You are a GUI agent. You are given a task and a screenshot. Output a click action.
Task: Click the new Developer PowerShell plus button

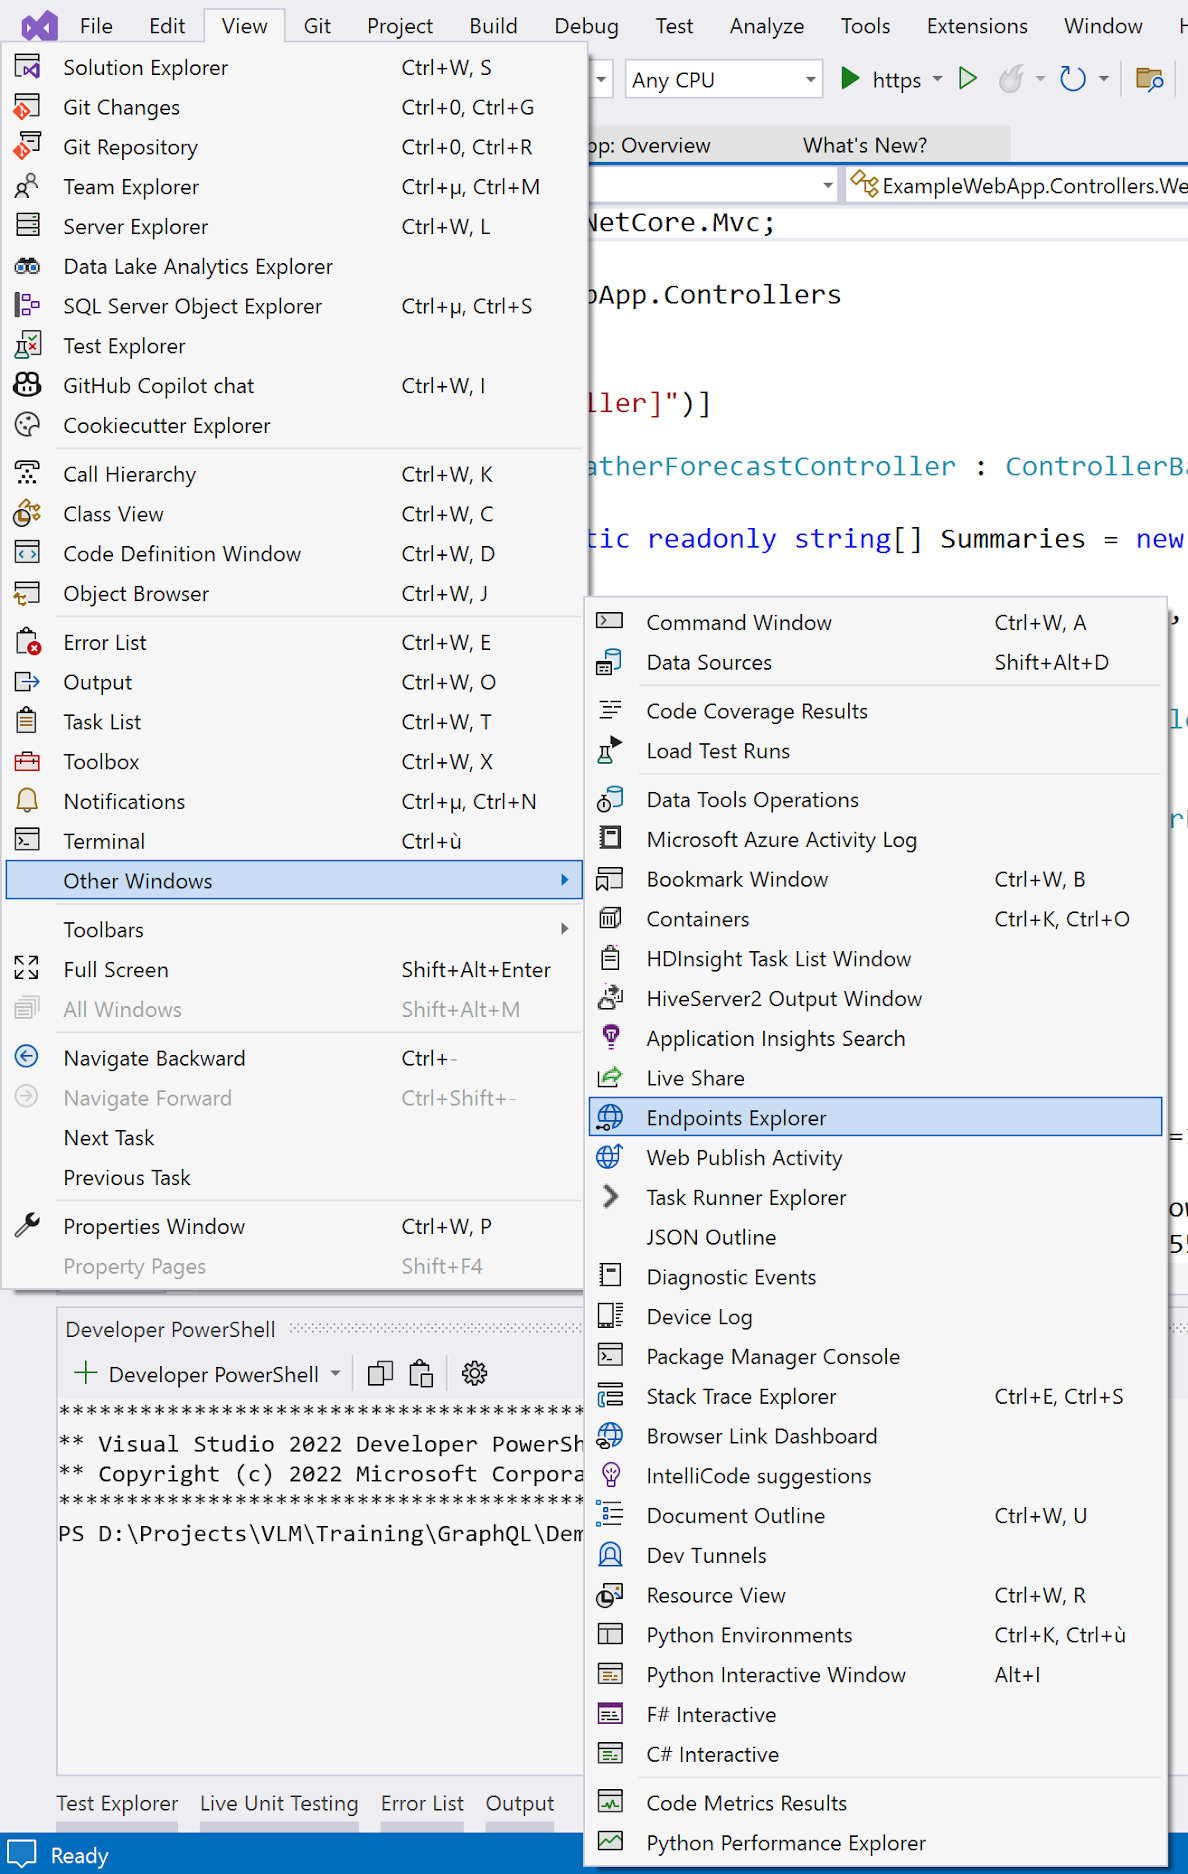tap(86, 1373)
